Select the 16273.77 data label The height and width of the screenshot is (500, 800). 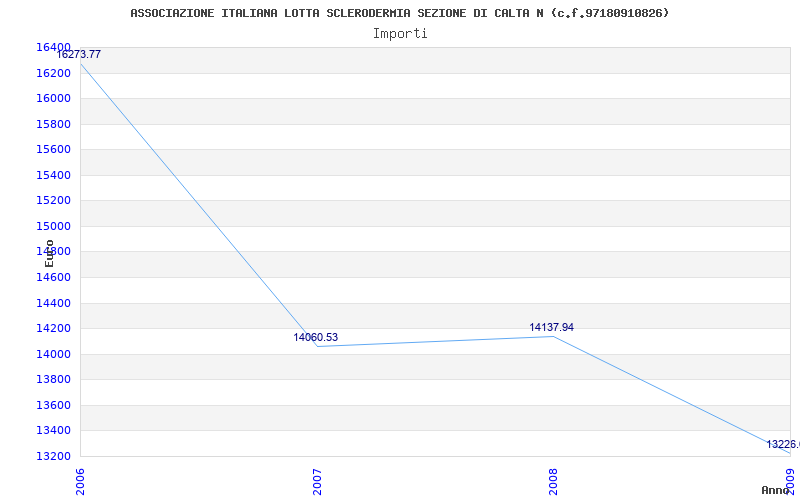click(x=79, y=54)
